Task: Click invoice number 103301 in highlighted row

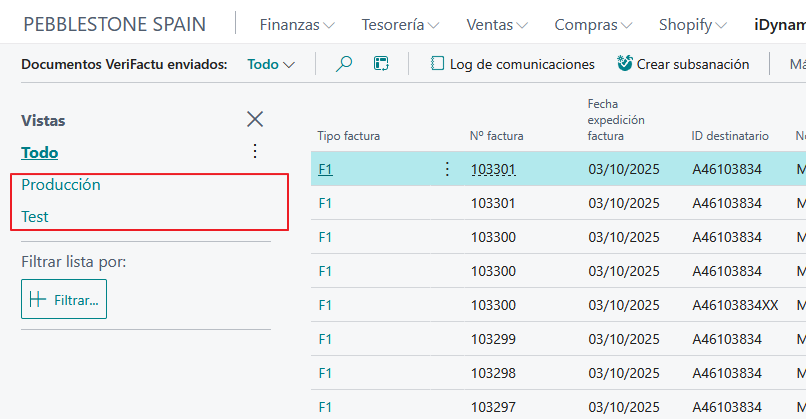Action: click(493, 169)
